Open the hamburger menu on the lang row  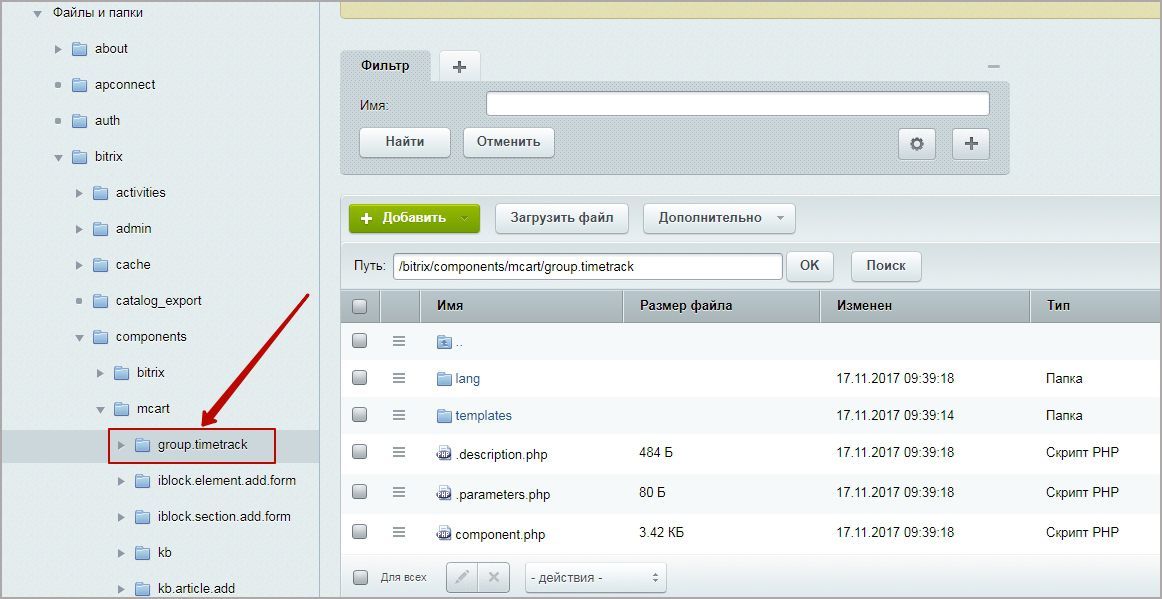point(398,378)
